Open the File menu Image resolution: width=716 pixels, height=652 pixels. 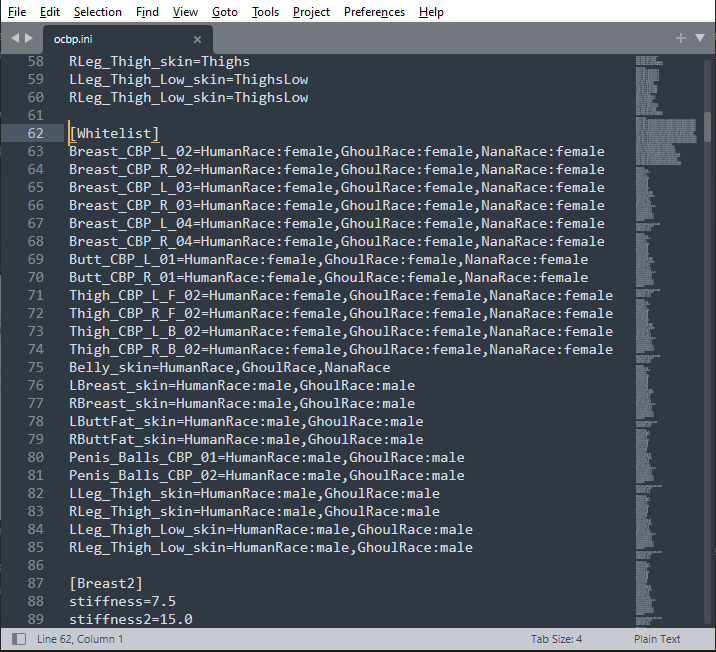click(17, 12)
